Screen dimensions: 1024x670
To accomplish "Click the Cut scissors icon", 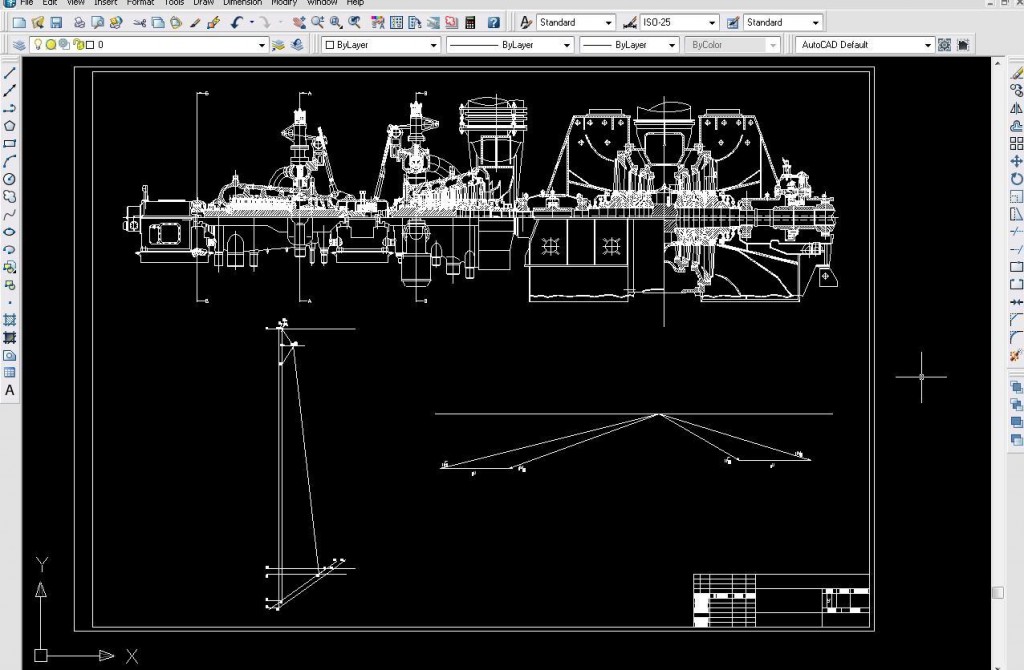I will click(x=140, y=23).
